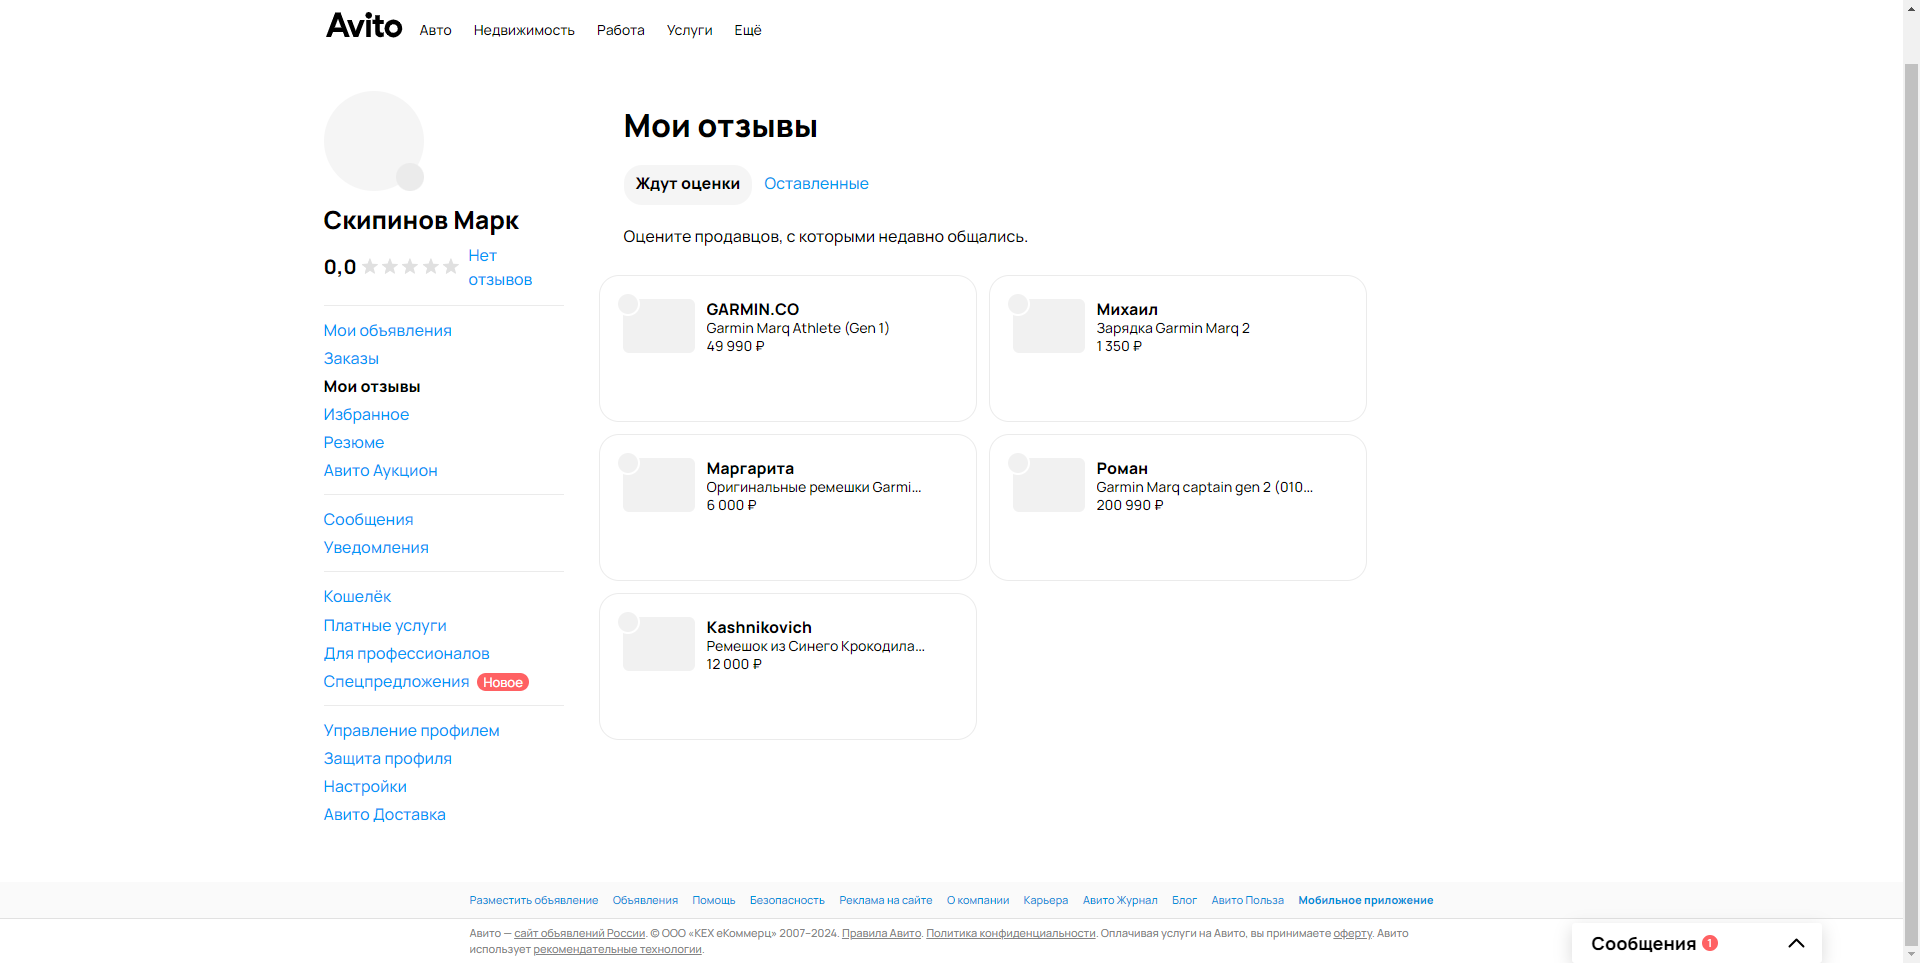Click footer link Авито Журнал
Screen dimensions: 1920x963
[x=1120, y=901]
